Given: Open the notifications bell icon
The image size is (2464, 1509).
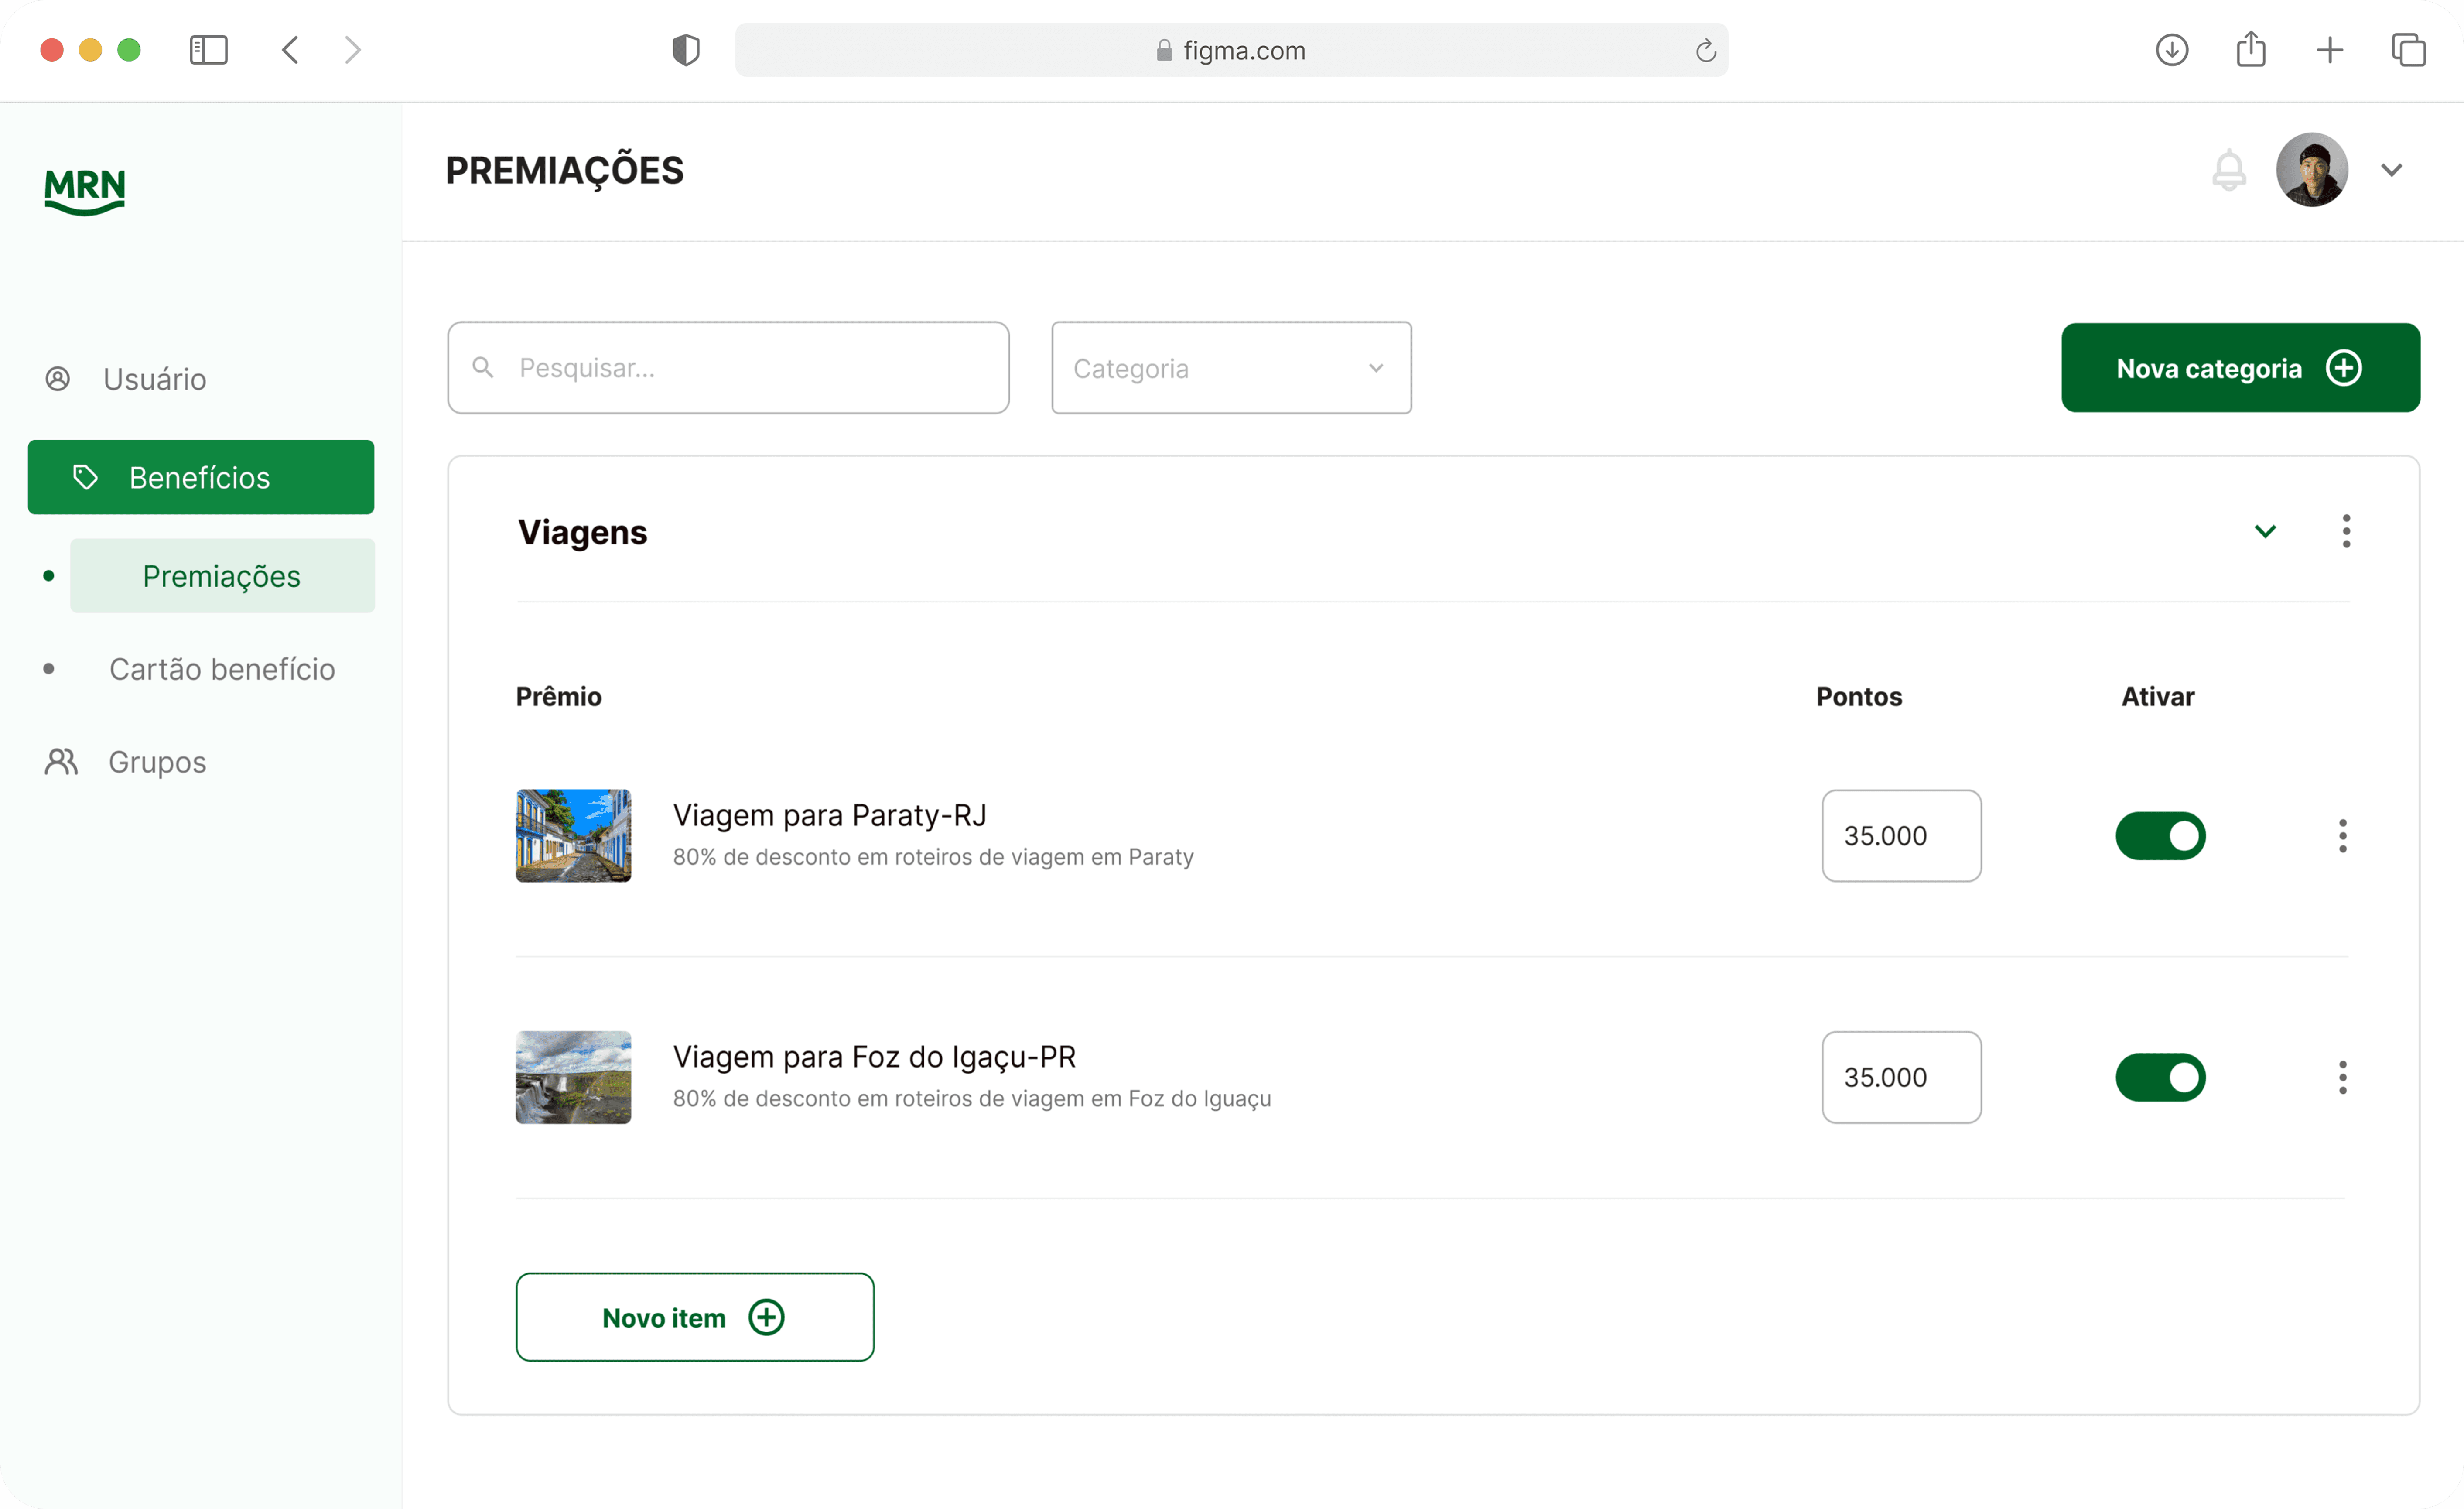Looking at the screenshot, I should [2228, 170].
